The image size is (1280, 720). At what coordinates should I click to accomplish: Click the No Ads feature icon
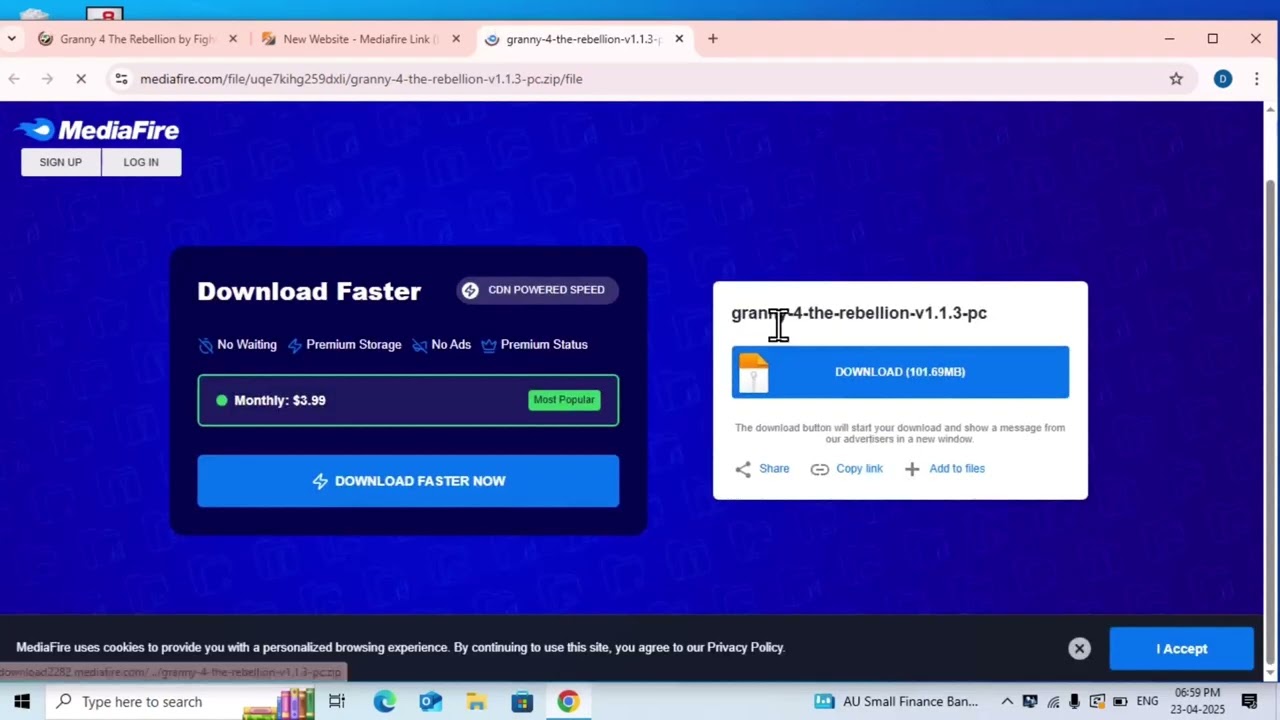coord(420,345)
